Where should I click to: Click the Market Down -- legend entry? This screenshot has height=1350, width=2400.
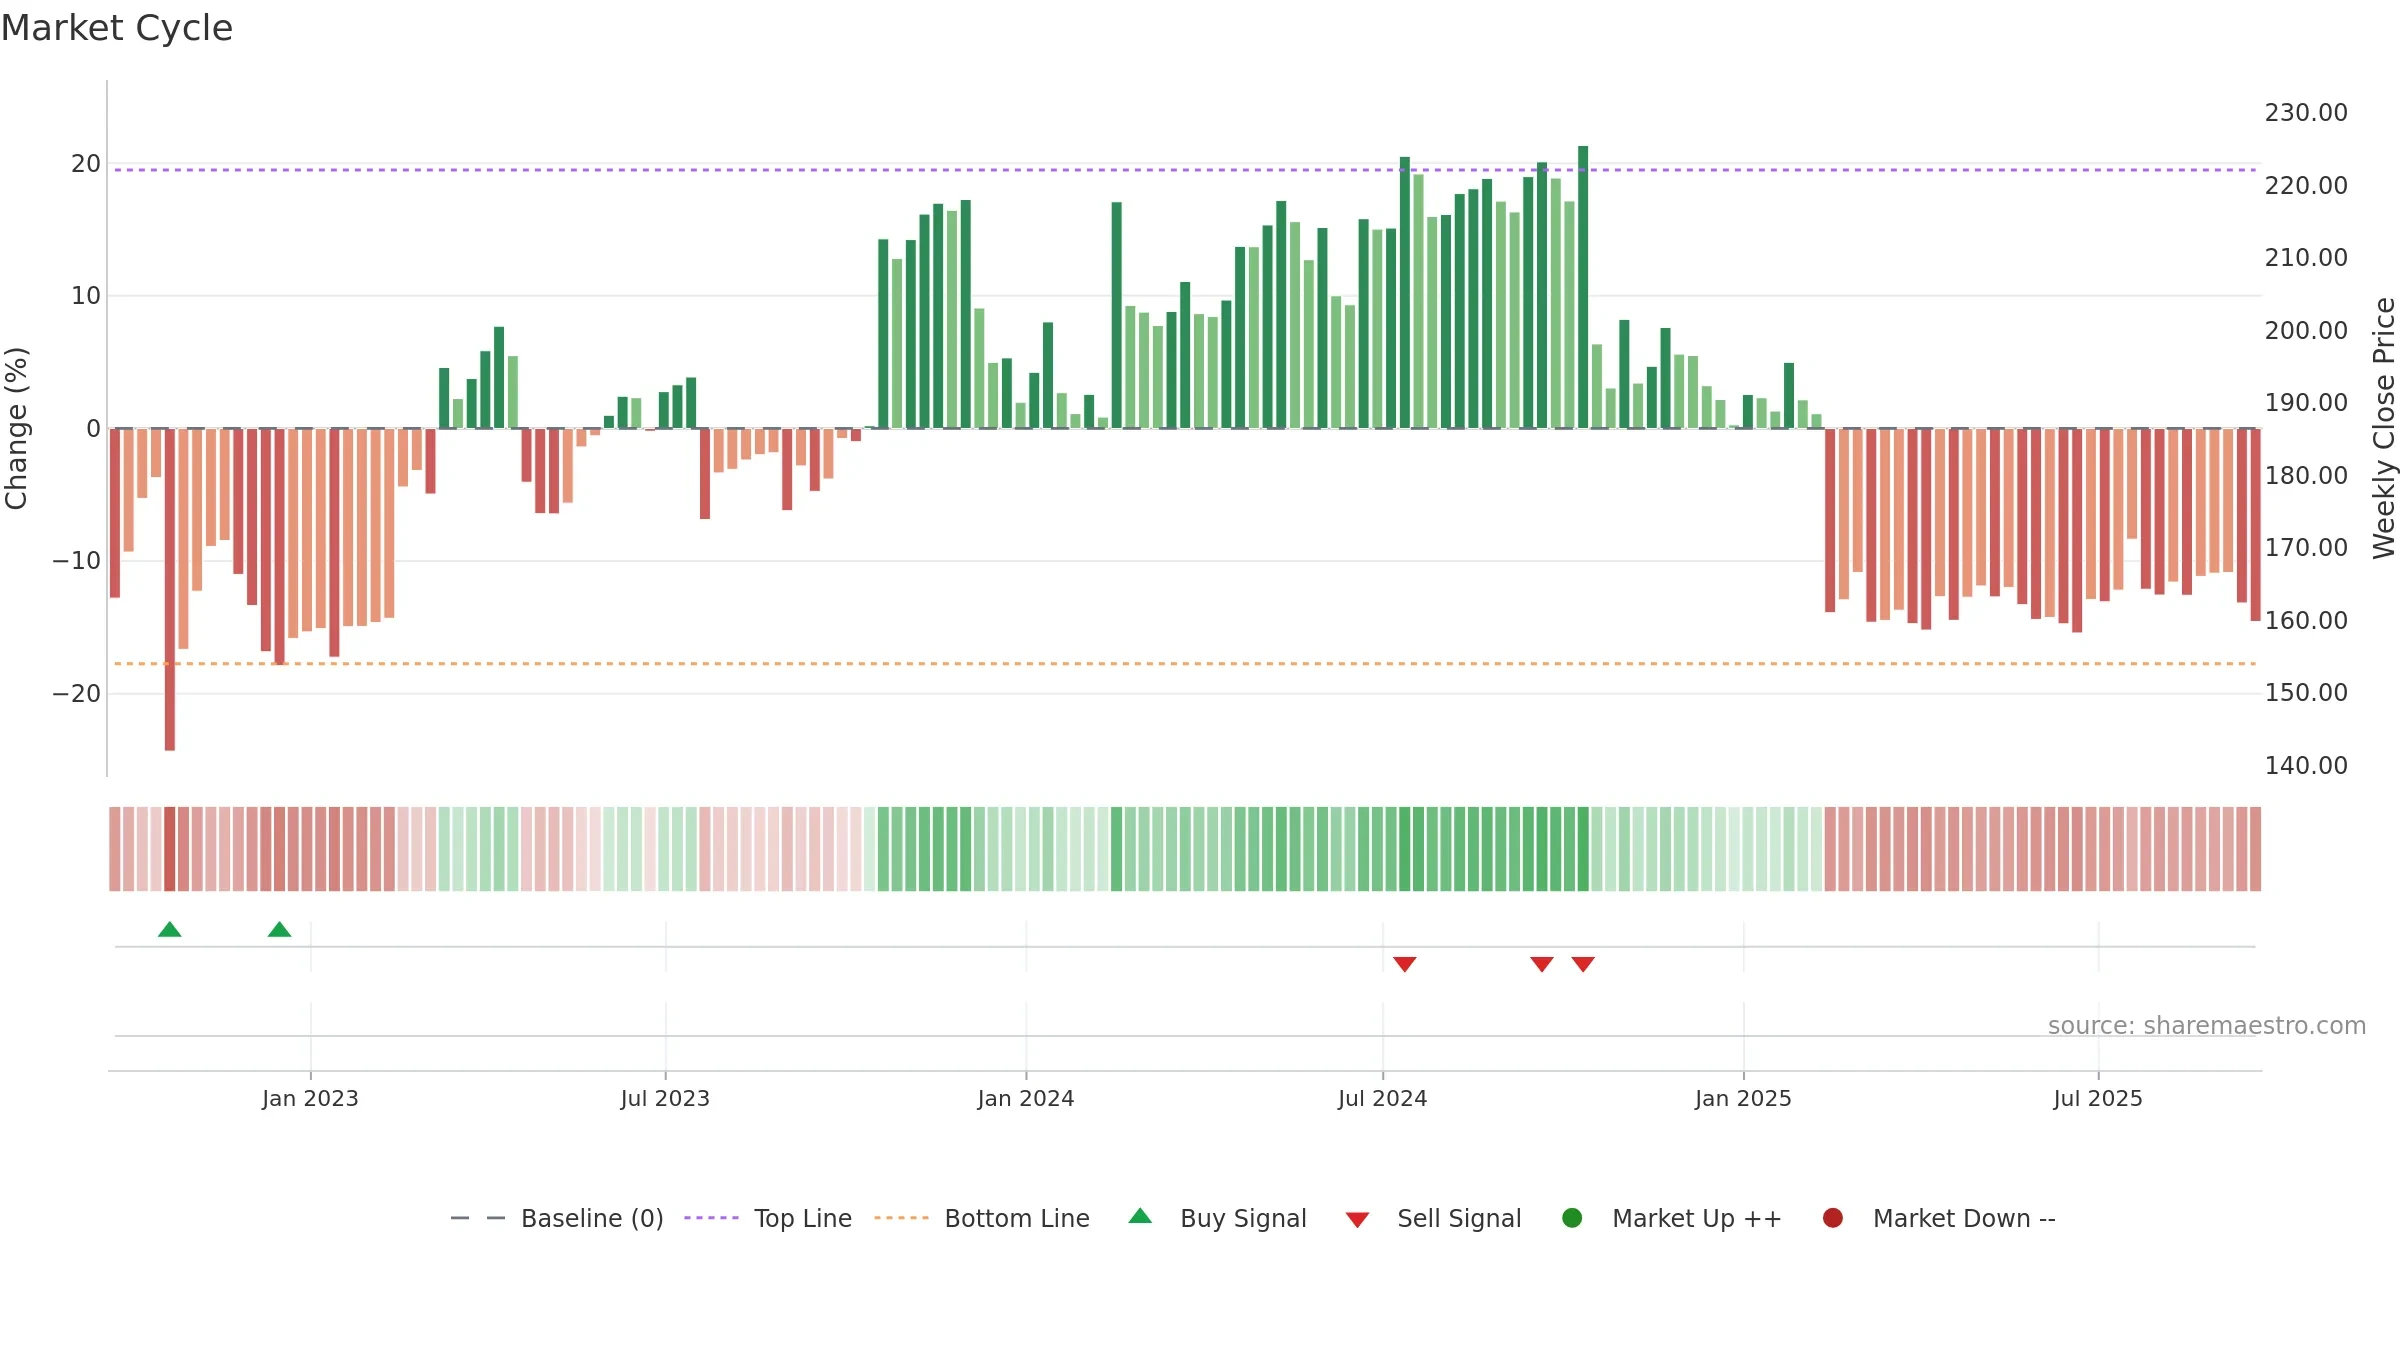[1939, 1218]
